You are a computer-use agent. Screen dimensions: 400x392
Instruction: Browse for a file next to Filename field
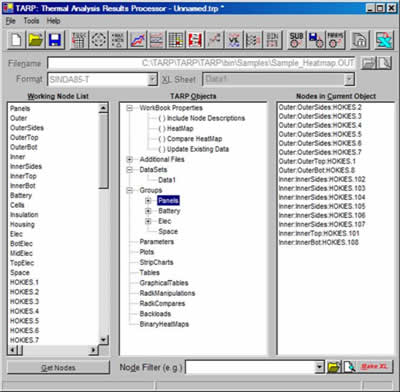point(368,63)
